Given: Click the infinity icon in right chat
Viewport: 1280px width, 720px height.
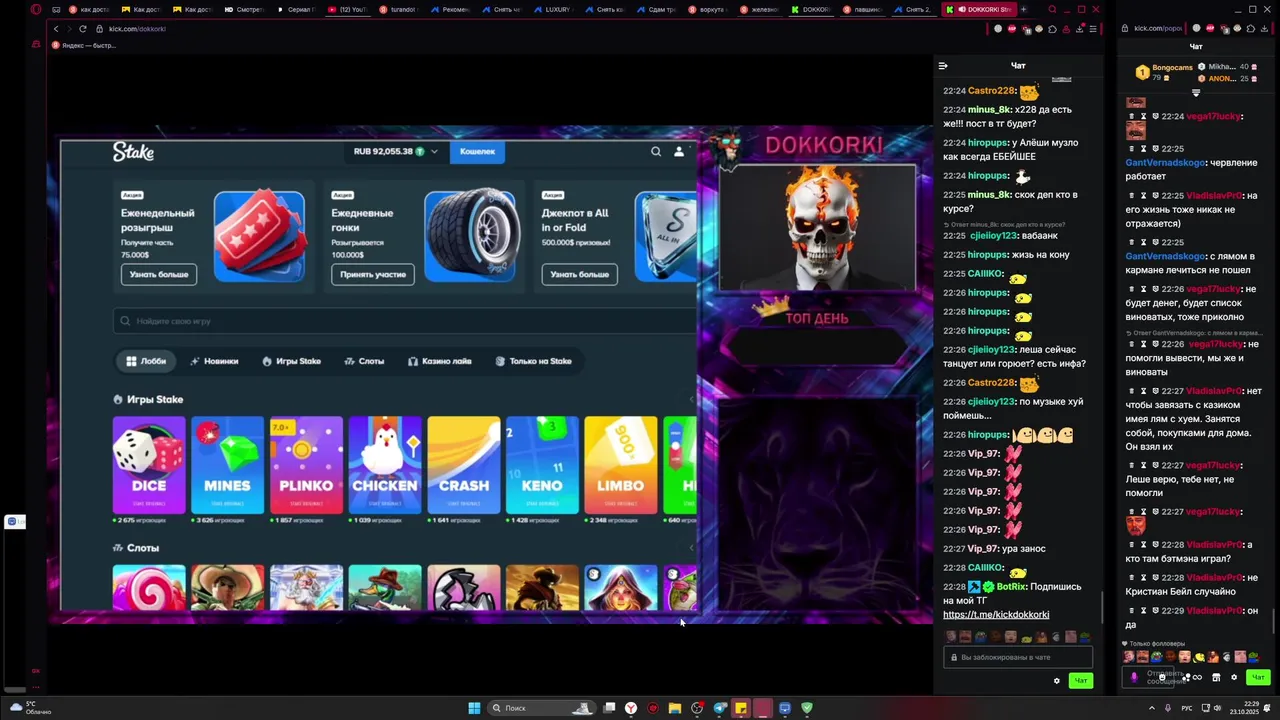Looking at the screenshot, I should (x=1197, y=677).
